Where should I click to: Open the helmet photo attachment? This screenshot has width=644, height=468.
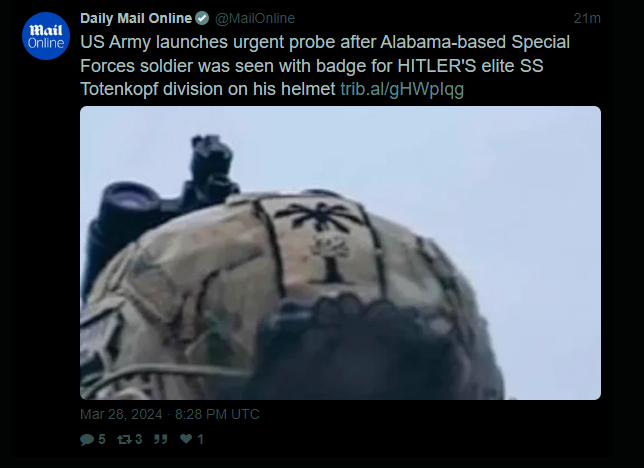click(x=340, y=253)
